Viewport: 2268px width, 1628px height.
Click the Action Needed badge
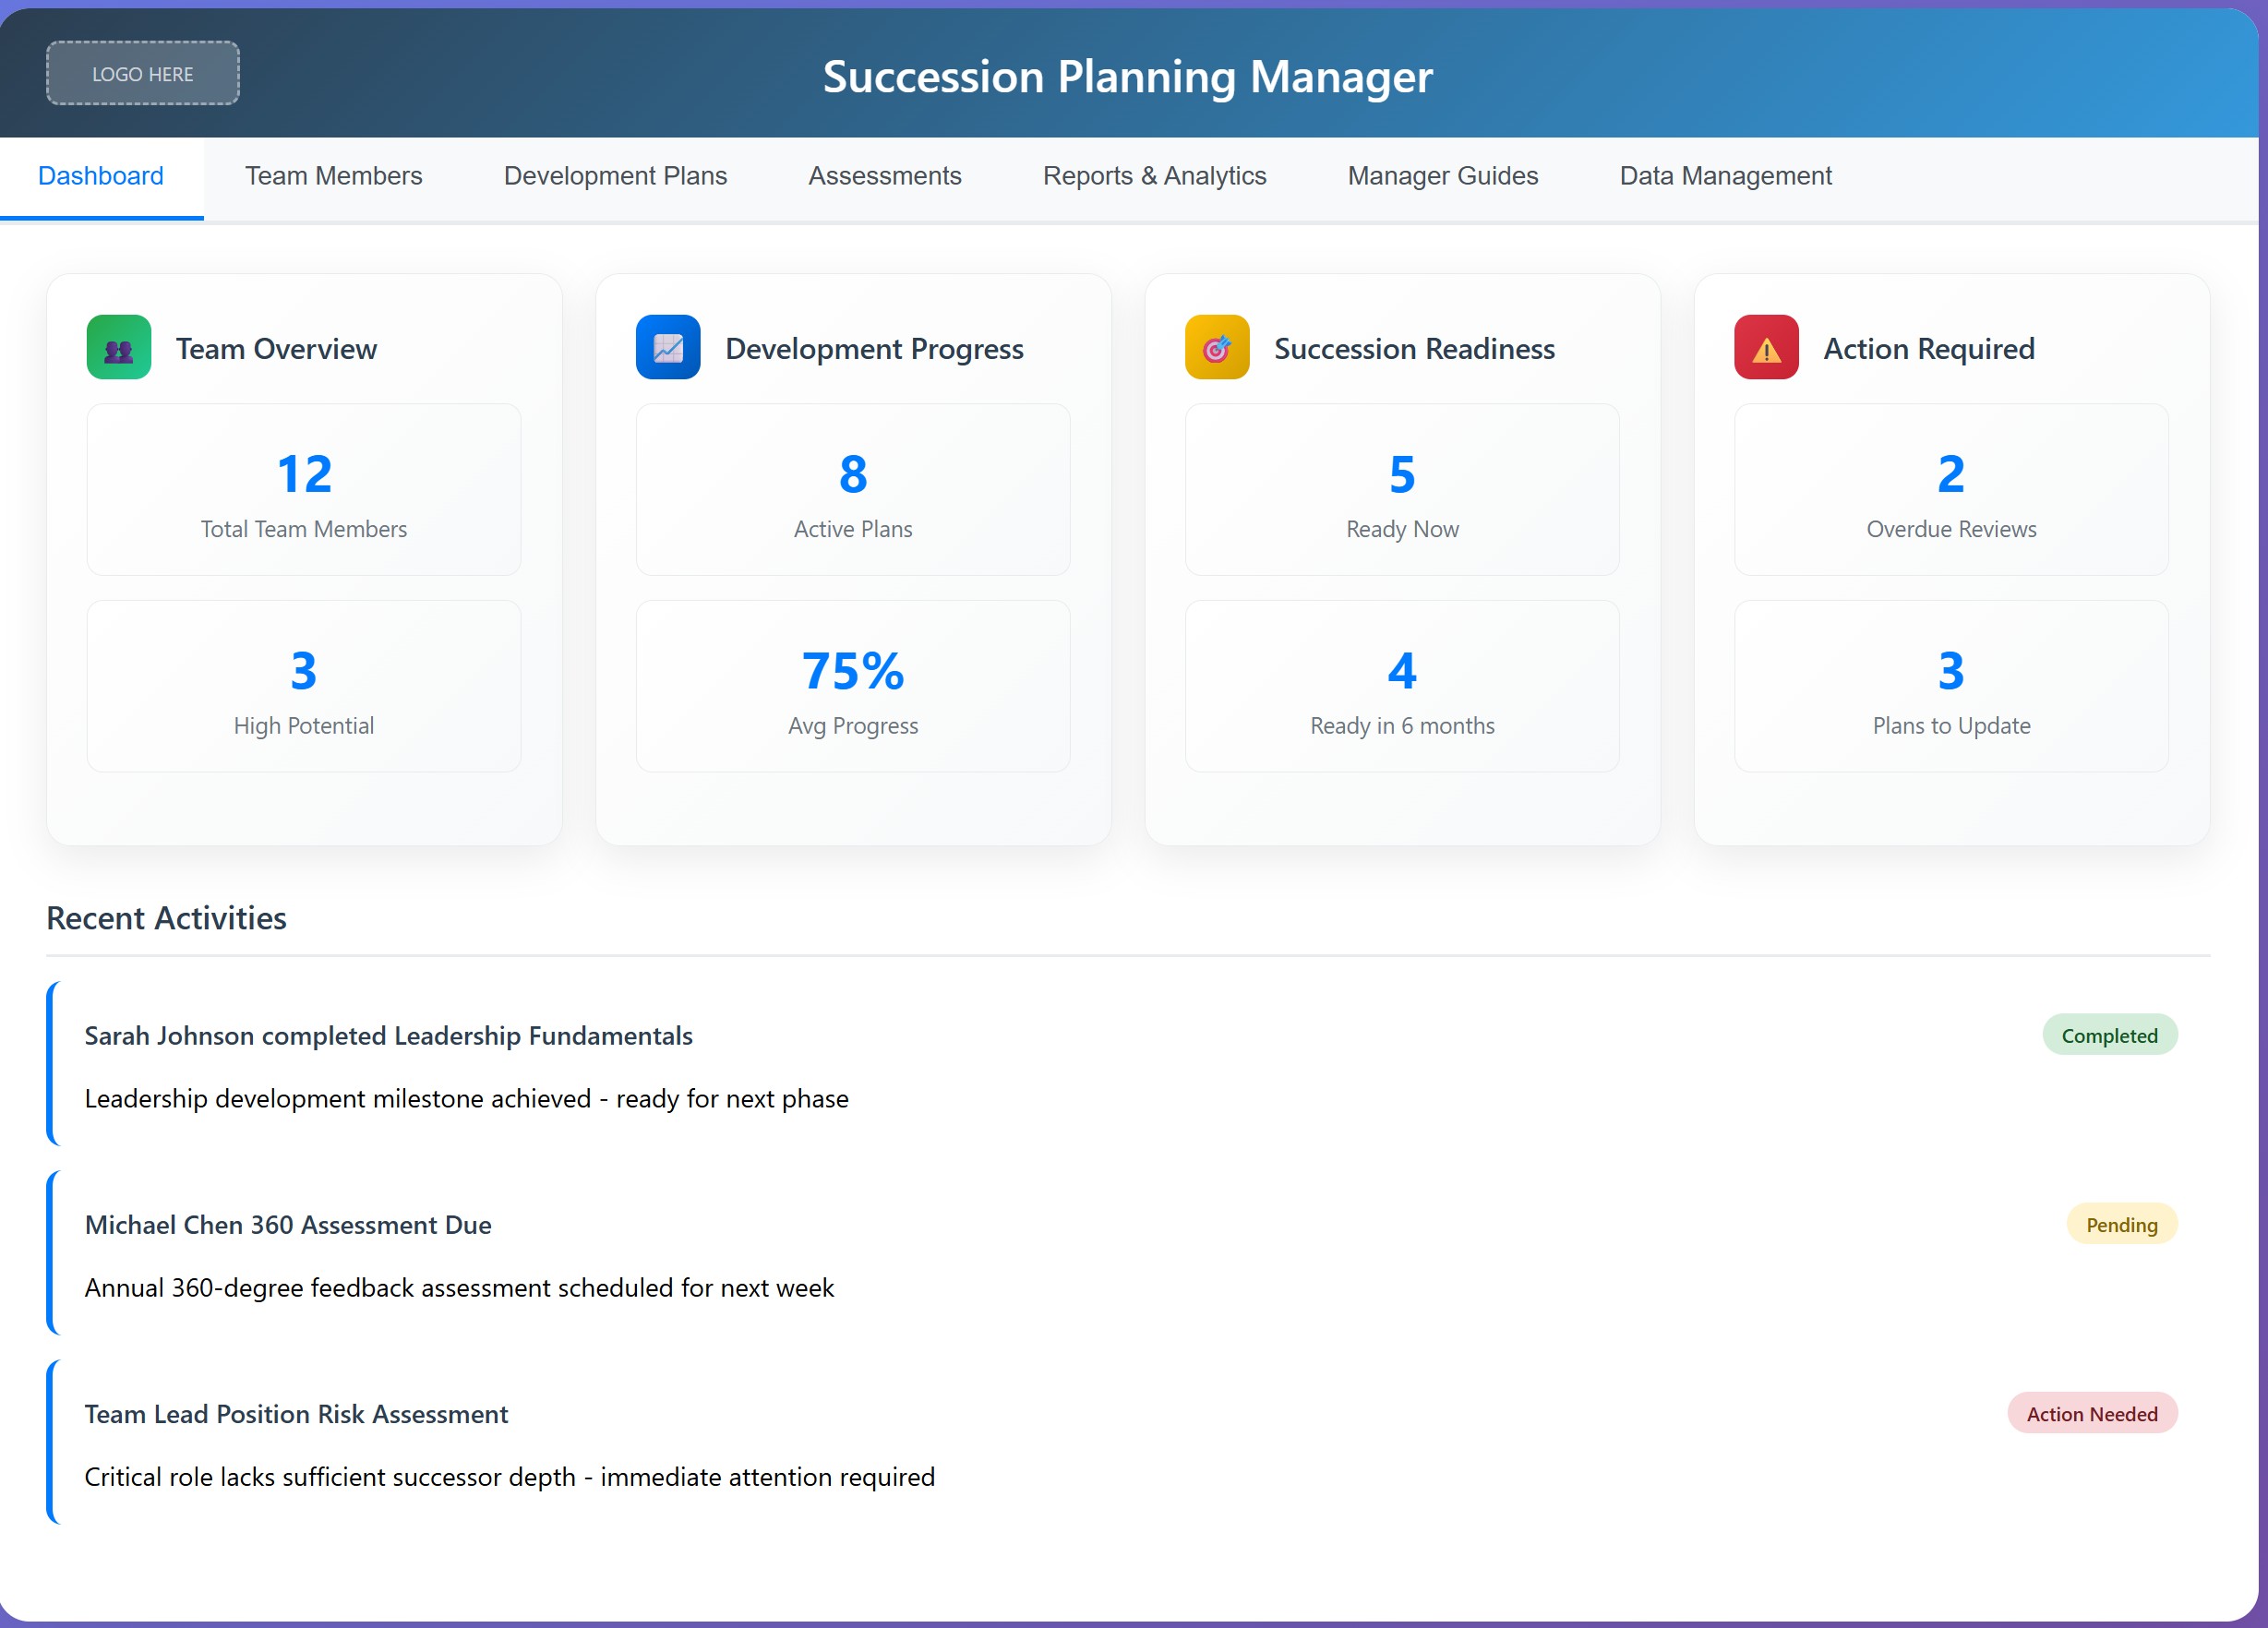click(2092, 1413)
